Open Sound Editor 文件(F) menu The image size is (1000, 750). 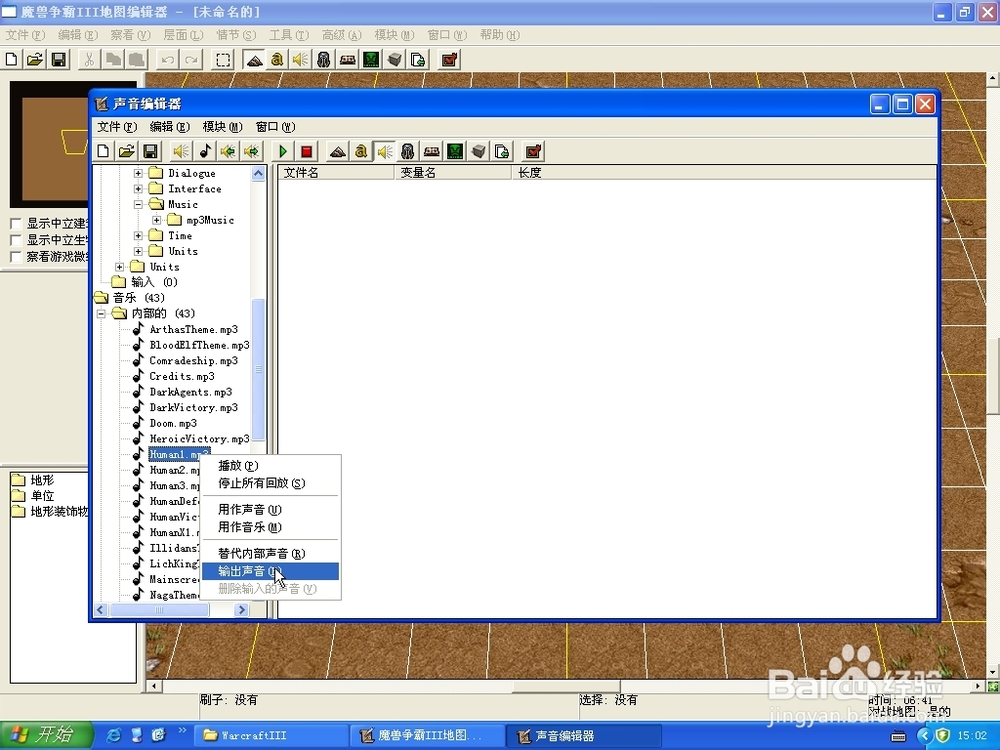117,127
